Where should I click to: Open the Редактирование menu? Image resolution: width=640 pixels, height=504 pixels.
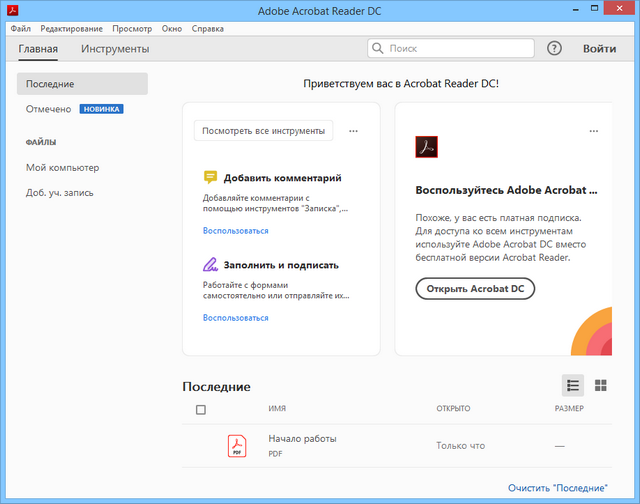pyautogui.click(x=72, y=29)
